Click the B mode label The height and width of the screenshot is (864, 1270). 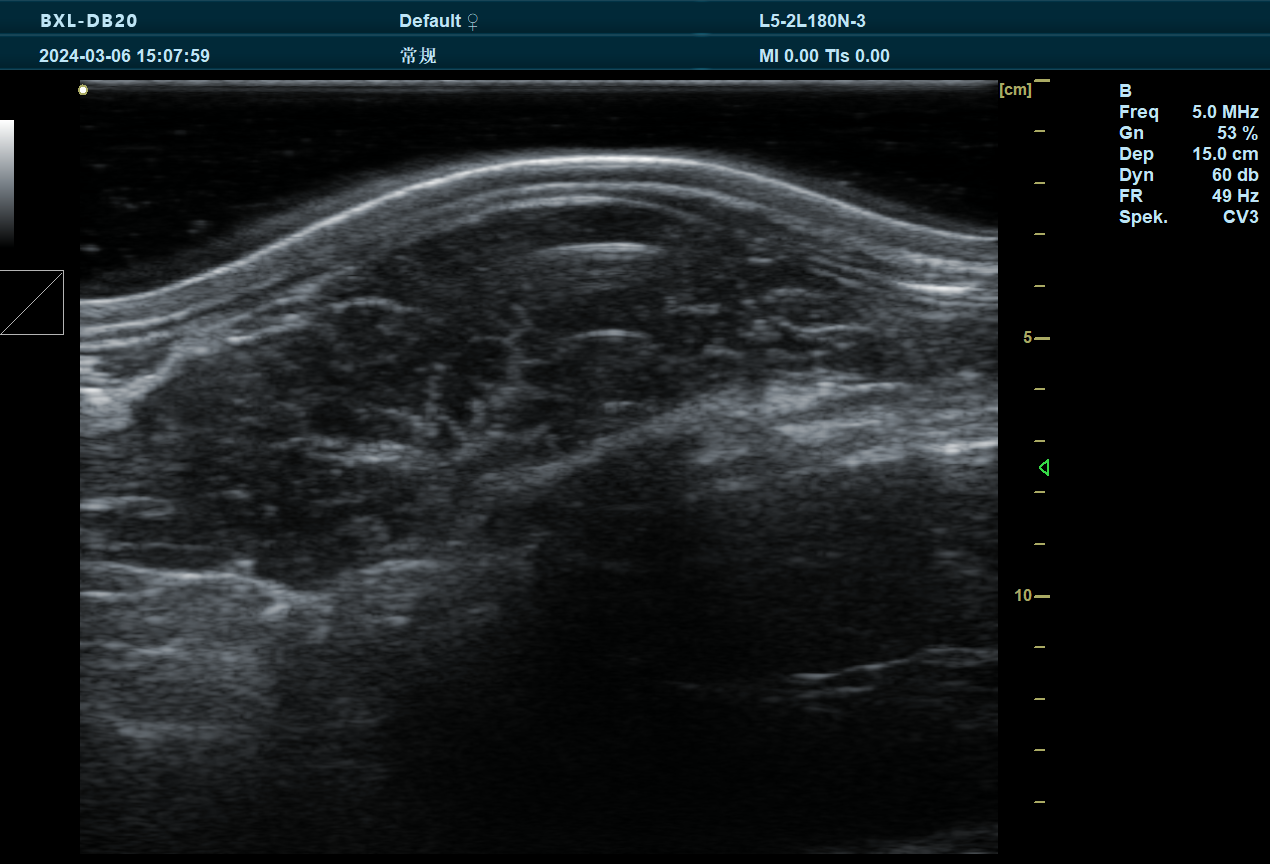(x=1125, y=91)
